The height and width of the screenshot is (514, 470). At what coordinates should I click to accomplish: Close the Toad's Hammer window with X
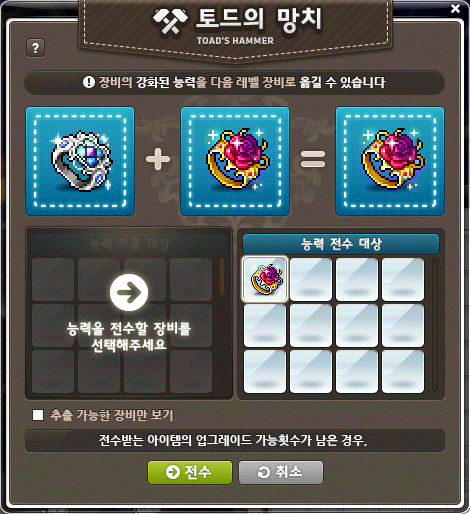click(455, 9)
